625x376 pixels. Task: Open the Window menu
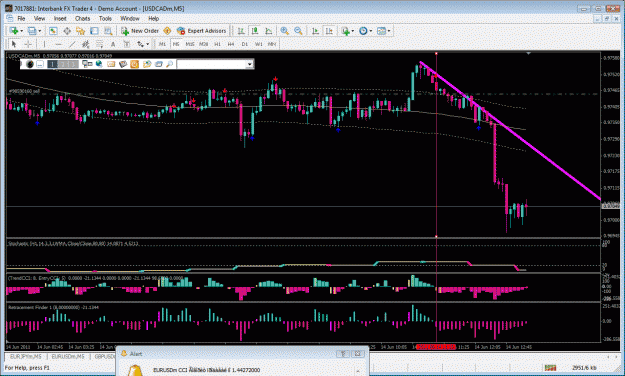coord(130,18)
